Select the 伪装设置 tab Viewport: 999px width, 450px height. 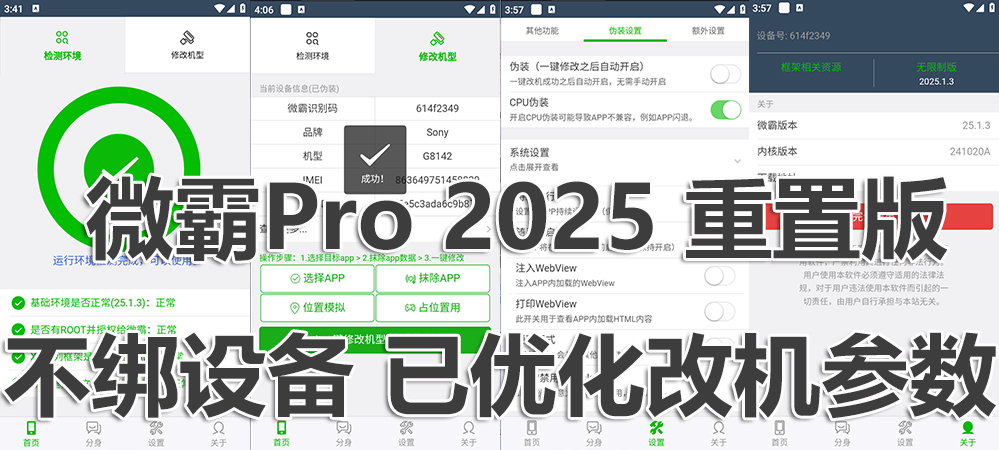[625, 31]
